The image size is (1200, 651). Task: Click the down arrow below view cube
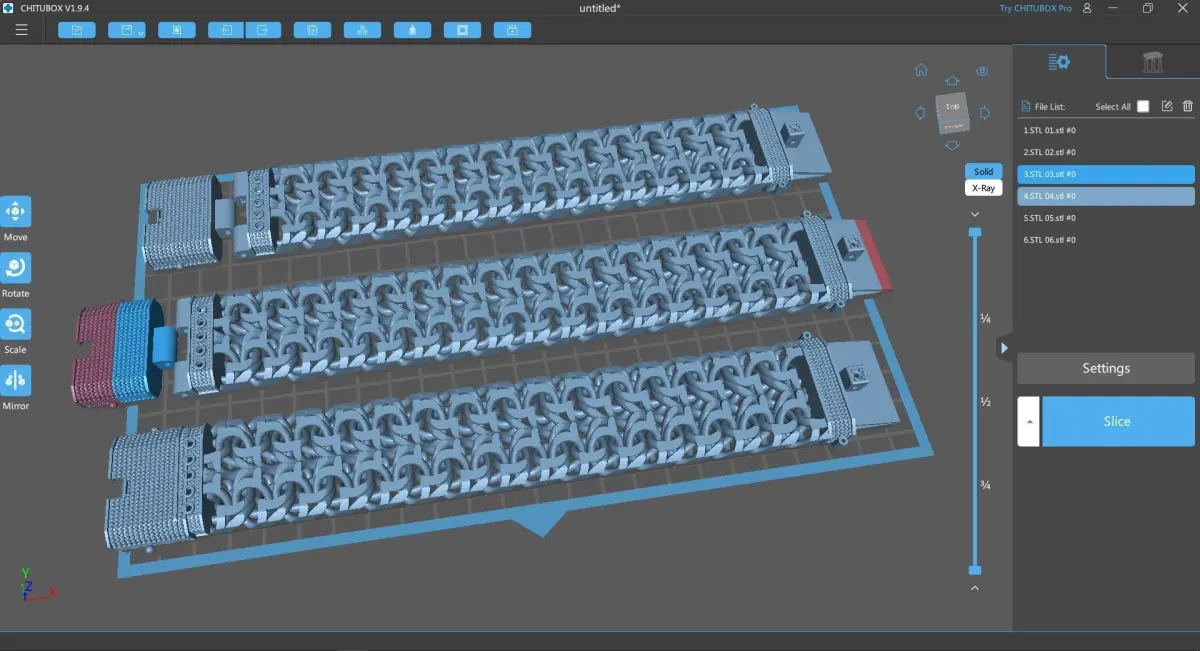[952, 146]
